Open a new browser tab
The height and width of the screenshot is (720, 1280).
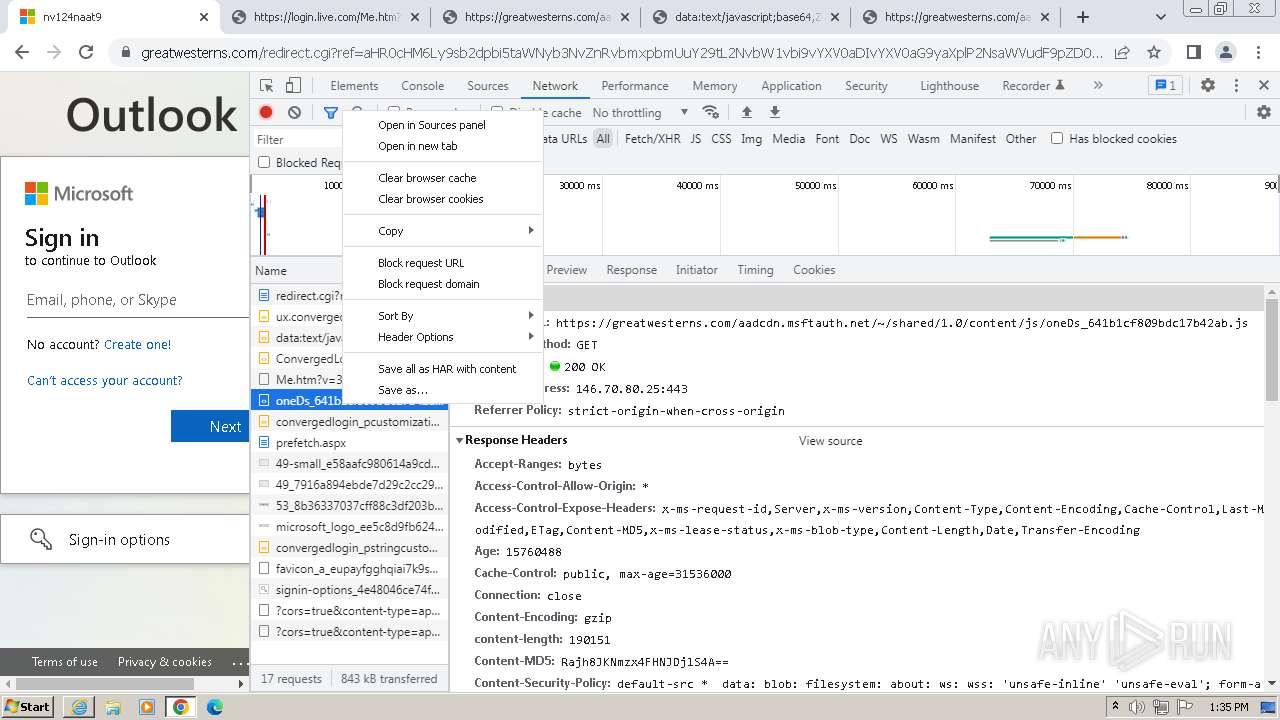point(1082,17)
